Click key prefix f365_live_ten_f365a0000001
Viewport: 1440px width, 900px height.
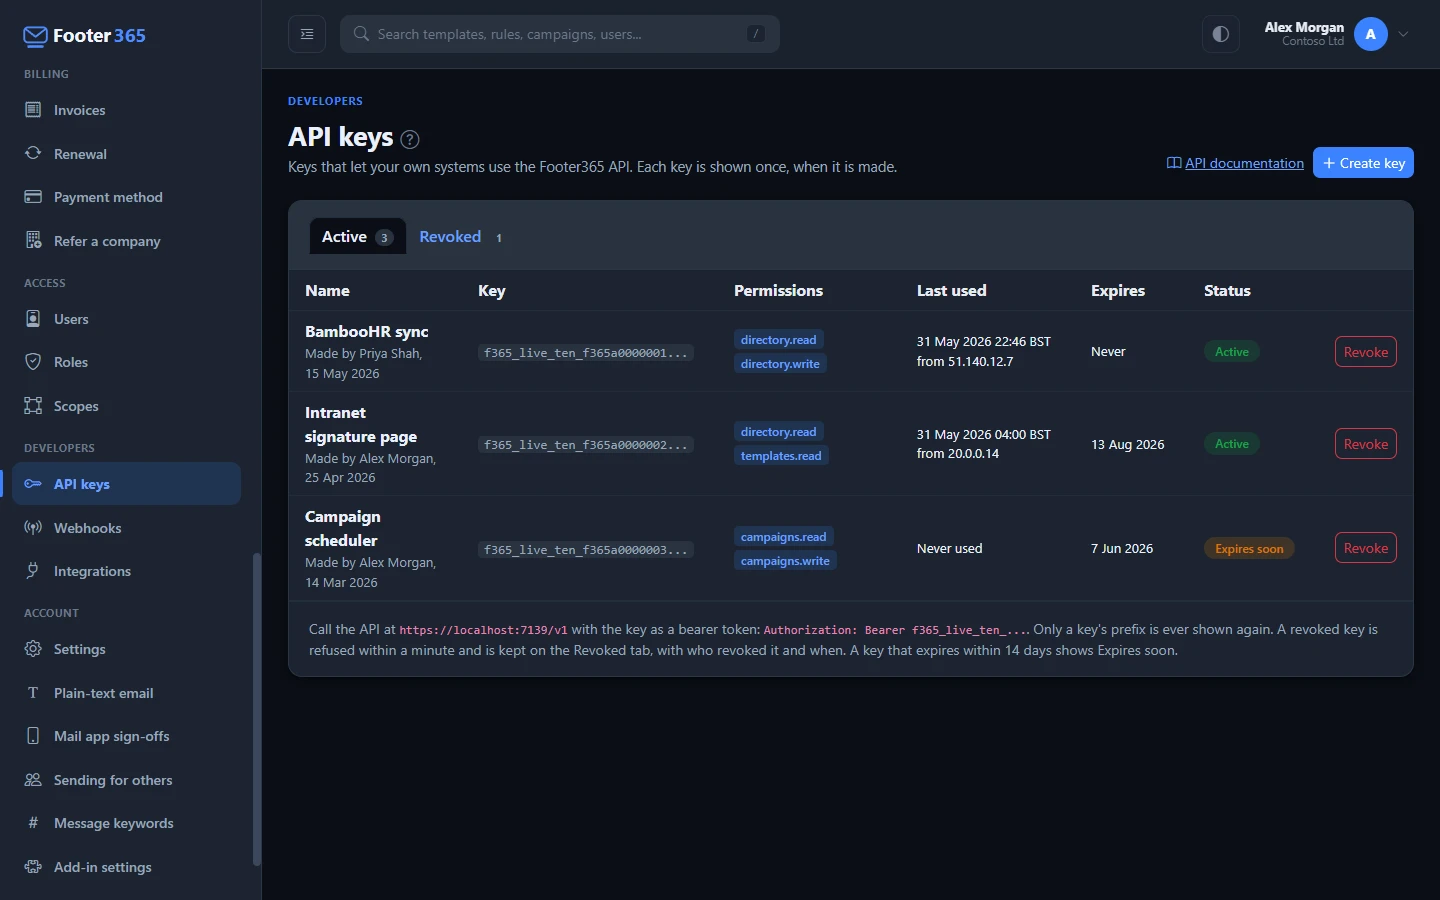[586, 353]
